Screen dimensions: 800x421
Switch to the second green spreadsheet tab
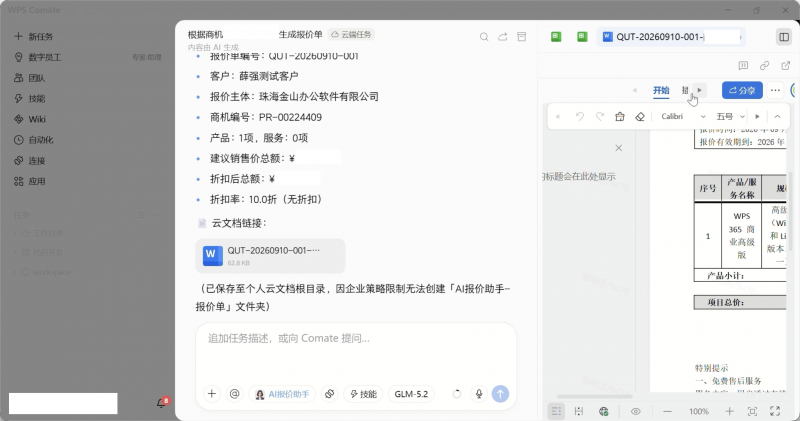(582, 37)
